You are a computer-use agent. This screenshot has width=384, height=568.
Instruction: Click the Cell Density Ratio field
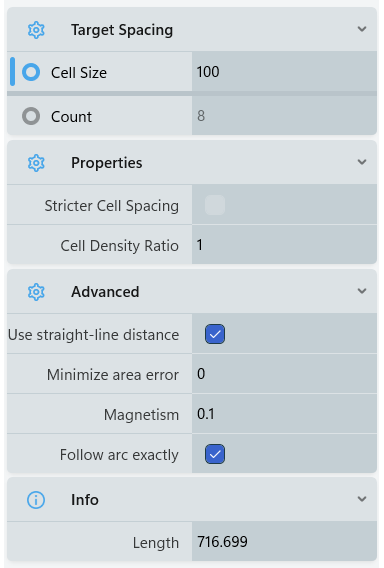pyautogui.click(x=284, y=245)
